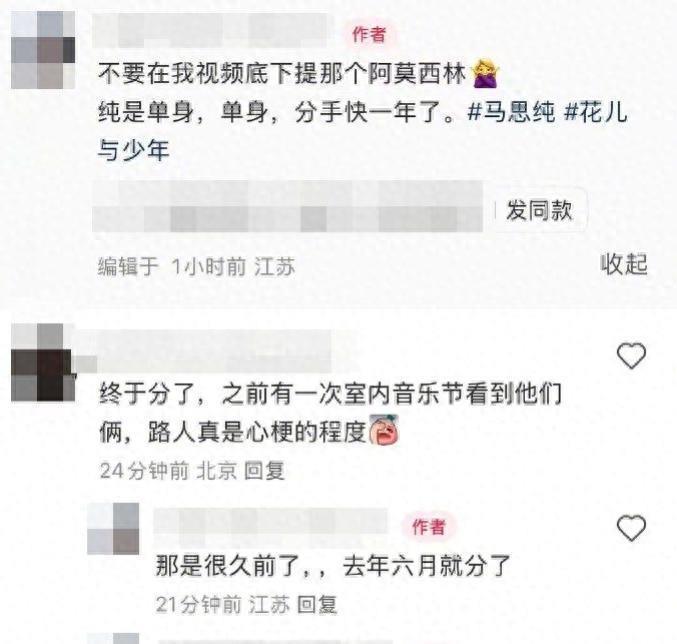Open avatar beside the author's reply
Screen dimensions: 677x644
113,529
